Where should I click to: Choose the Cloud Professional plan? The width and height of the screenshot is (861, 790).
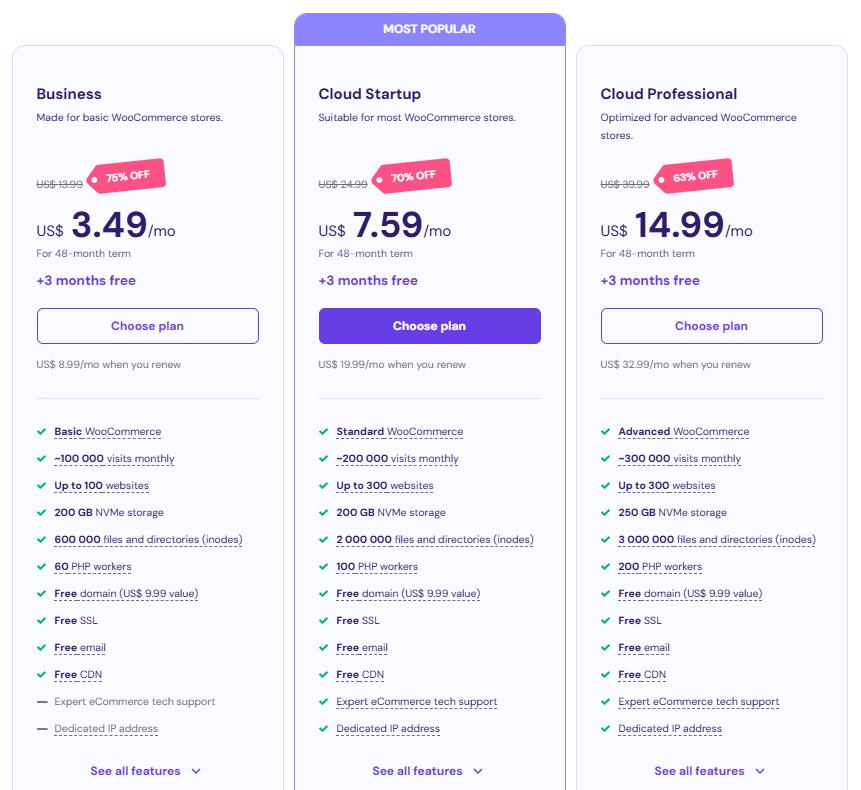click(711, 326)
